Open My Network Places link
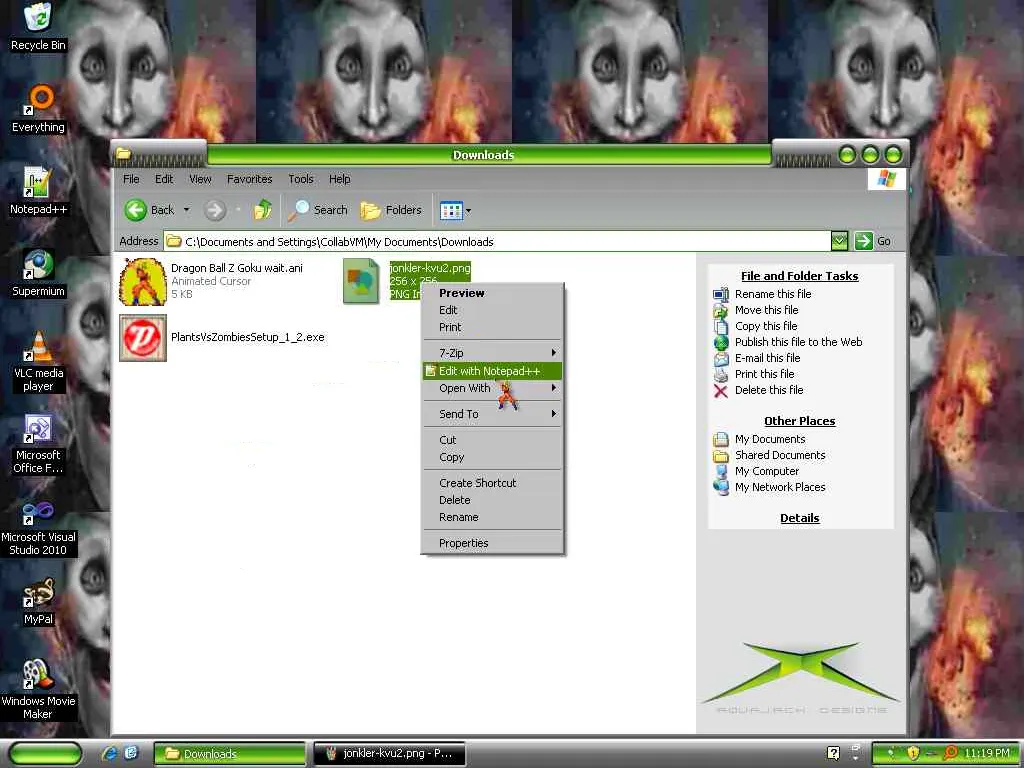 click(x=780, y=487)
